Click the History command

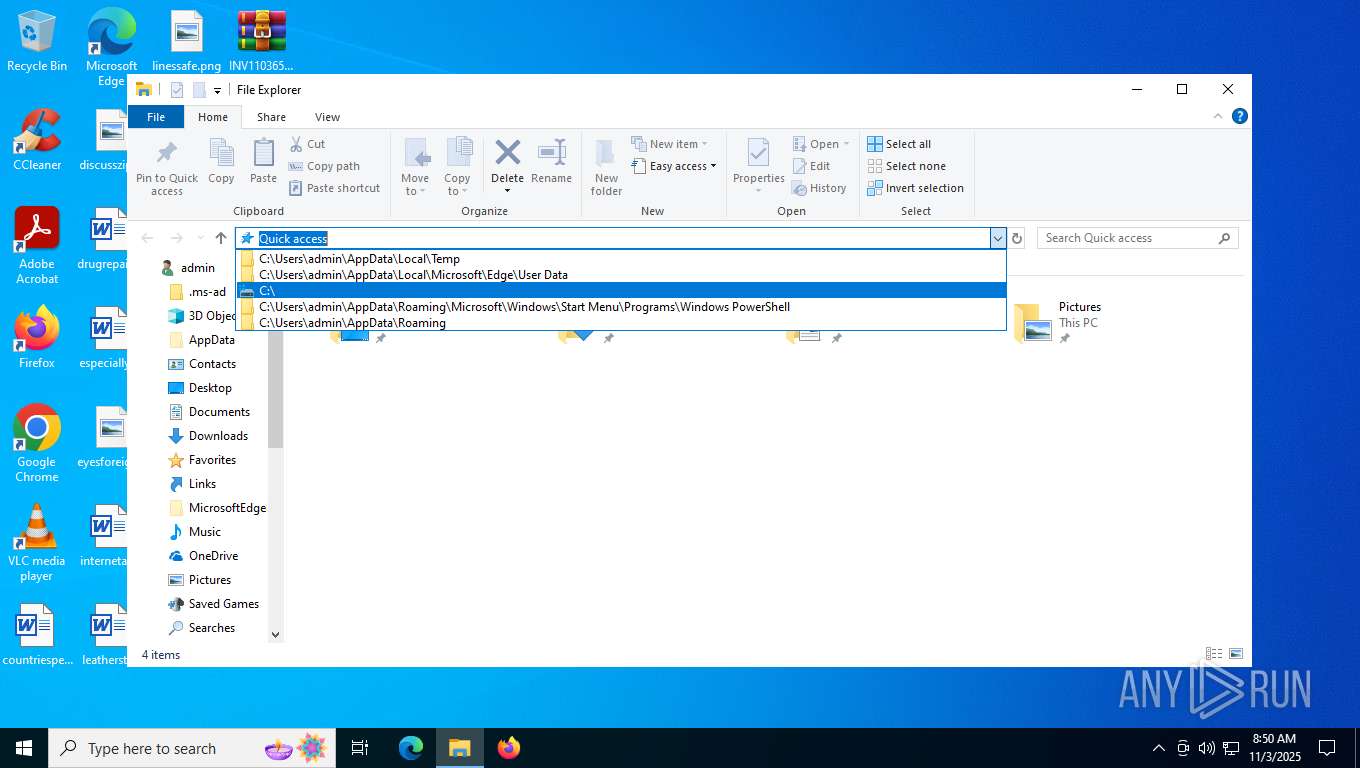point(819,188)
